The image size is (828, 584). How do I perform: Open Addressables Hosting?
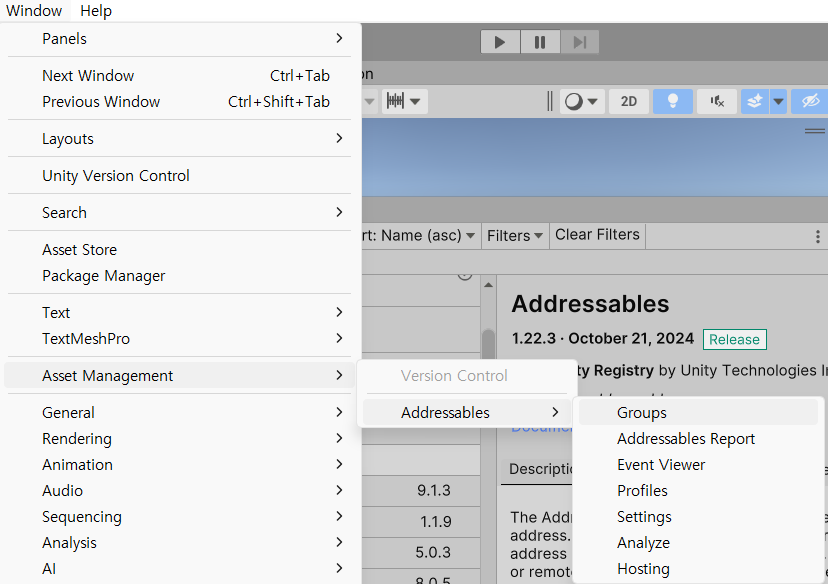(x=698, y=569)
